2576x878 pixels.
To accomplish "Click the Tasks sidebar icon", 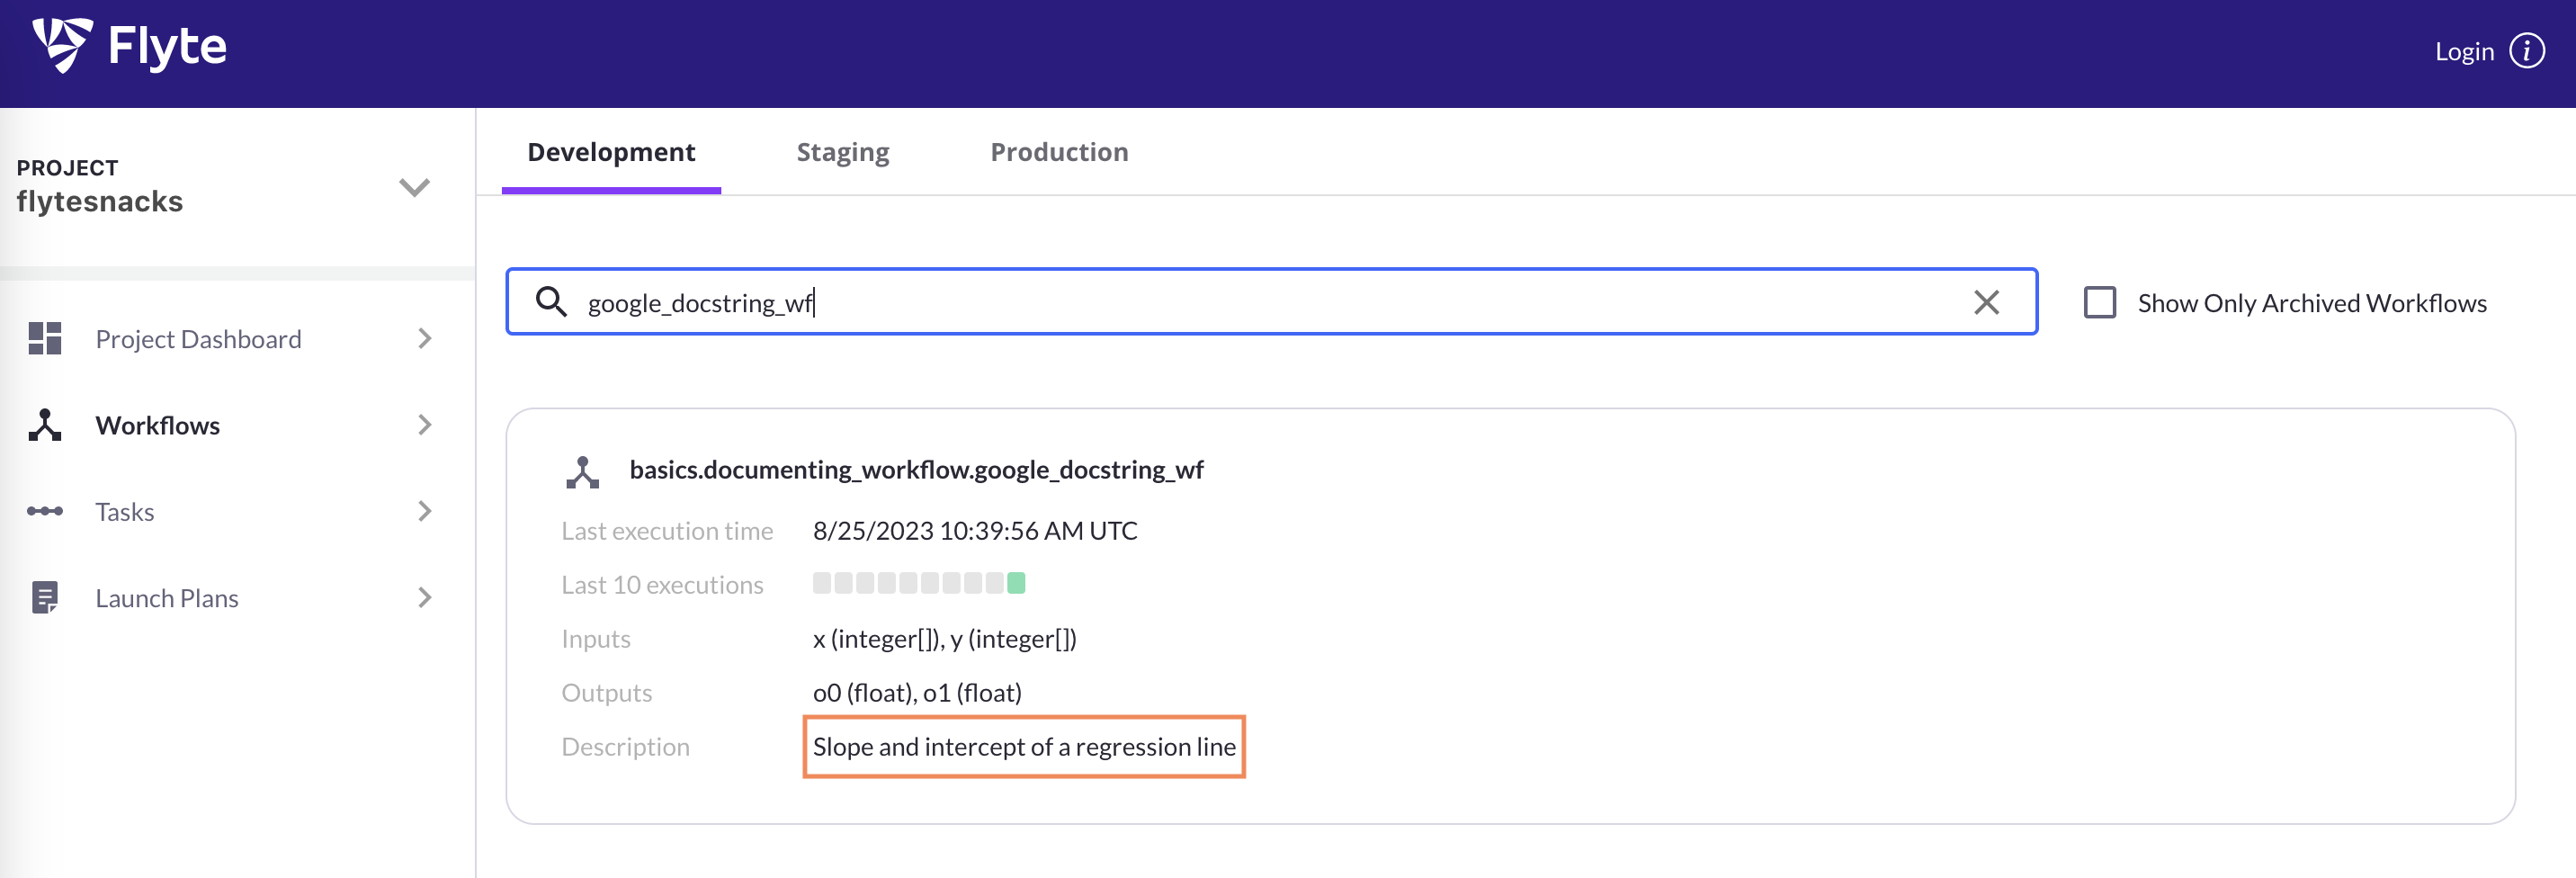I will [x=45, y=511].
